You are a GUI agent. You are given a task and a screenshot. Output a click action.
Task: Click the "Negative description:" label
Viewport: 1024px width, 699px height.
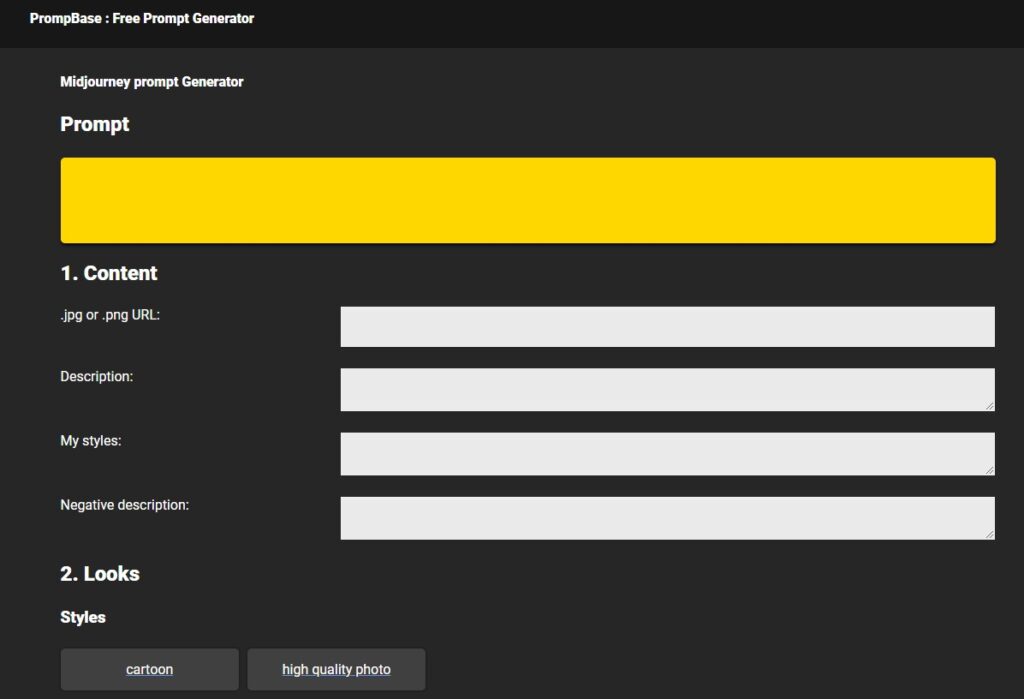pos(124,505)
